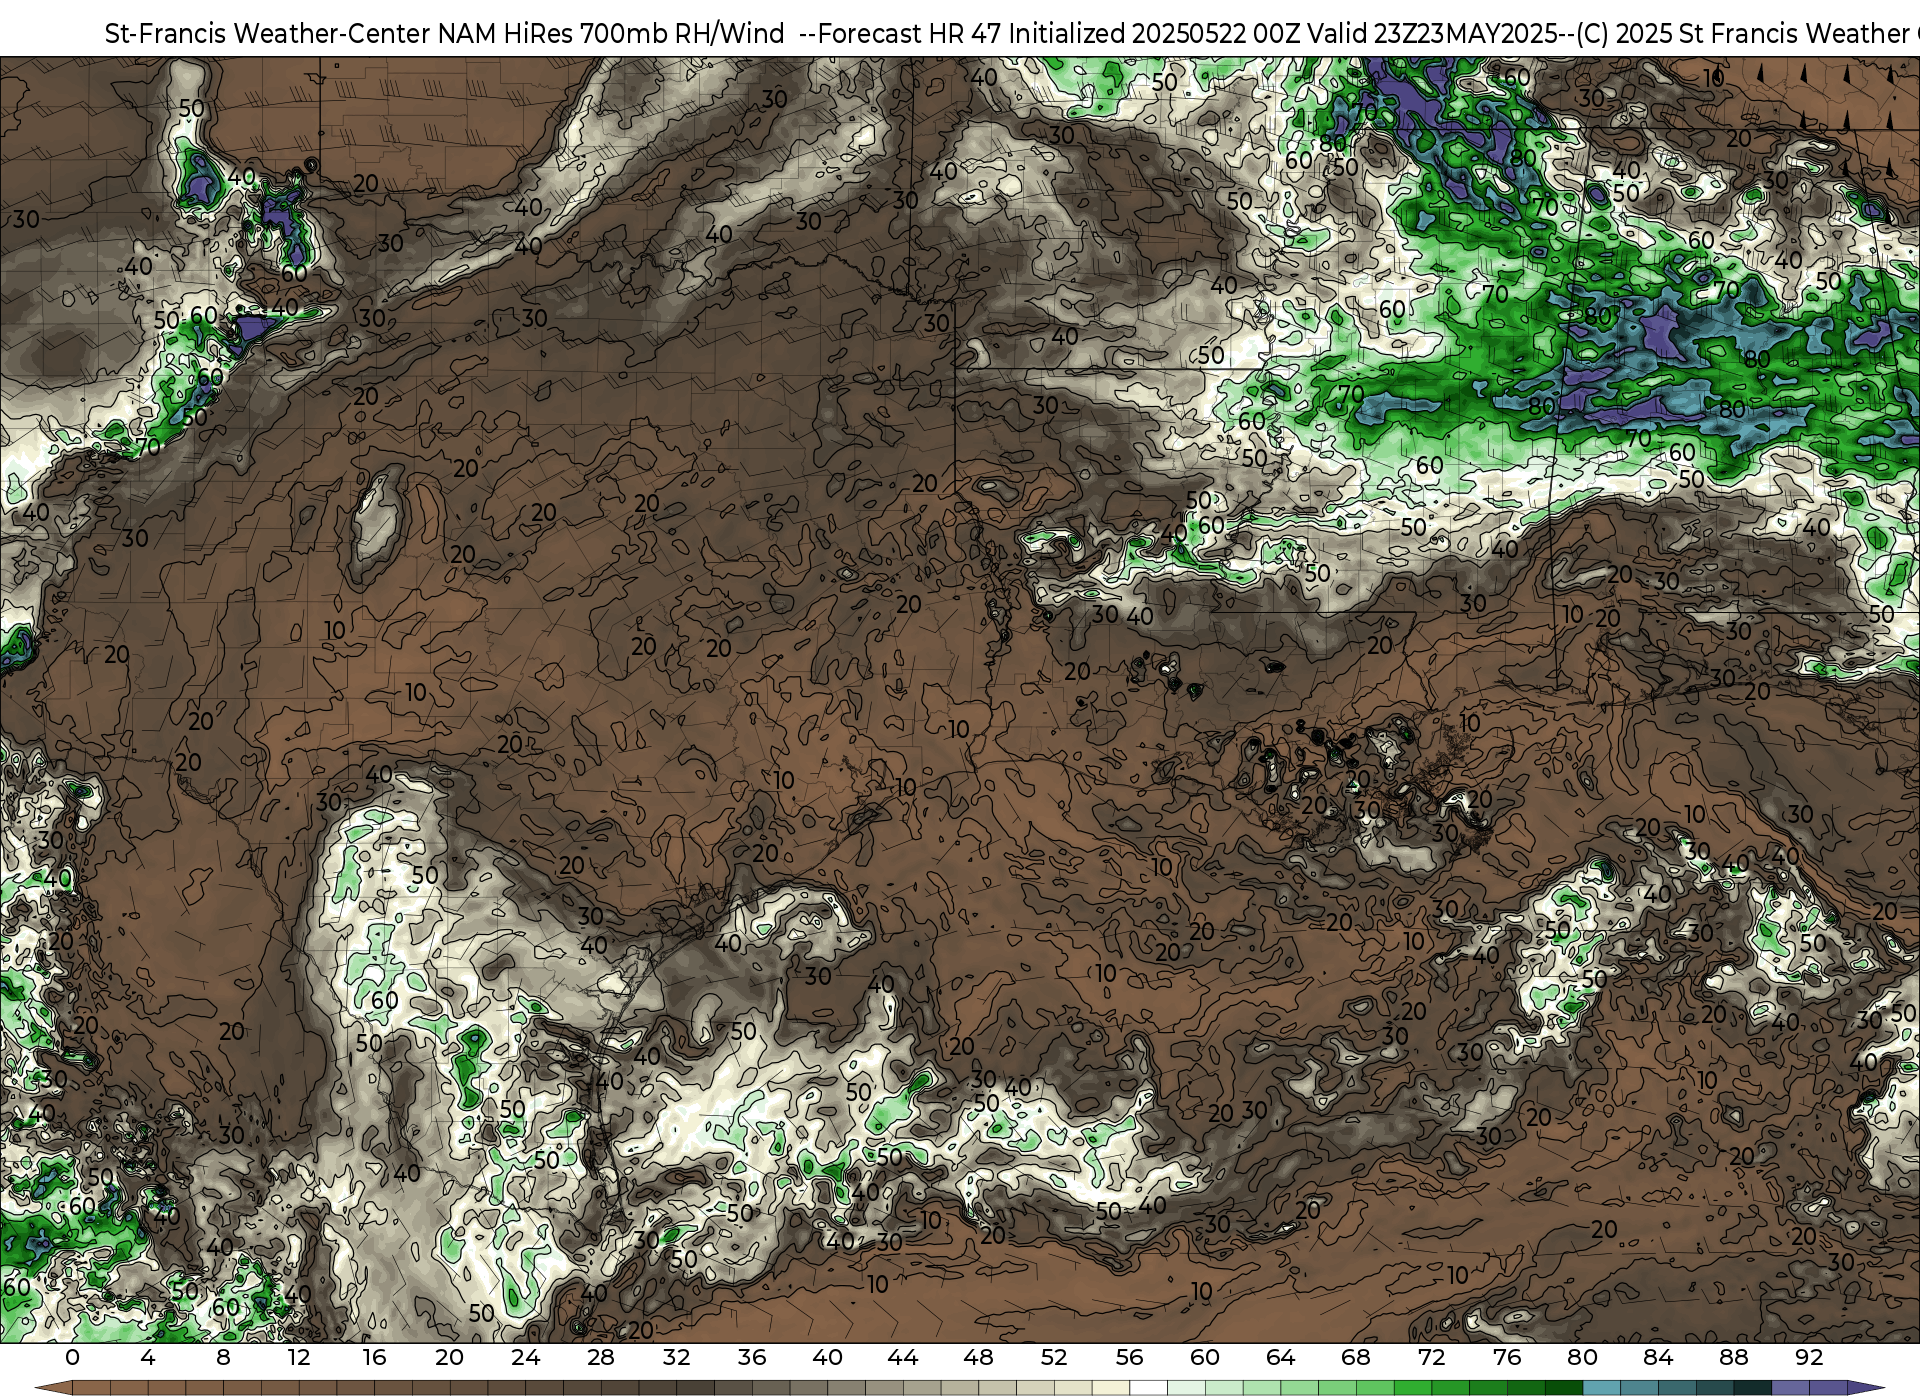Pick the teal colorbar swatch below label 80

click(x=1601, y=1388)
